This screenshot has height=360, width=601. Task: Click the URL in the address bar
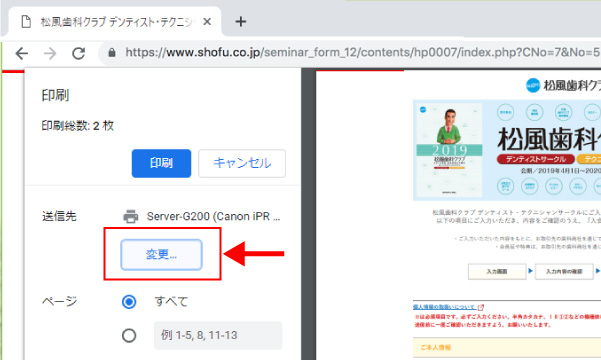(x=362, y=52)
